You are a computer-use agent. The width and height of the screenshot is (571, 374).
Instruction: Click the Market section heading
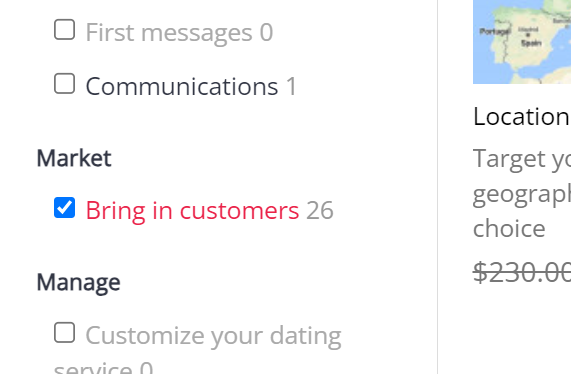pyautogui.click(x=74, y=158)
